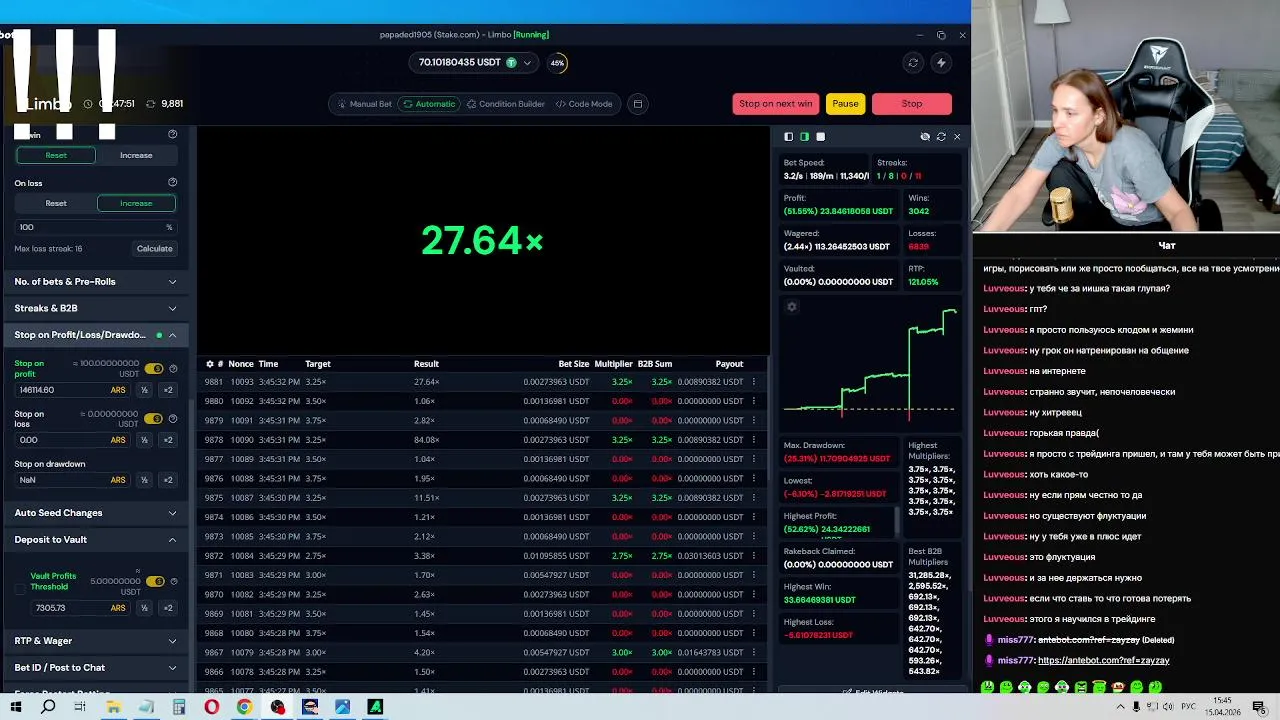This screenshot has height=720, width=1280.
Task: Click Stop on next win button
Action: (x=775, y=104)
